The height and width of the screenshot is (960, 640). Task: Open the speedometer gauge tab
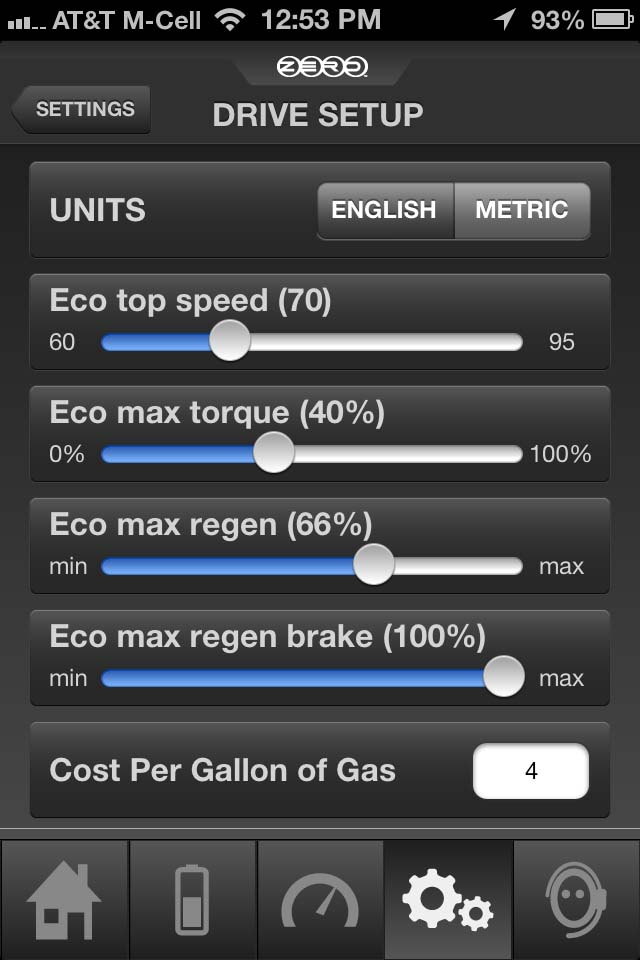320,899
